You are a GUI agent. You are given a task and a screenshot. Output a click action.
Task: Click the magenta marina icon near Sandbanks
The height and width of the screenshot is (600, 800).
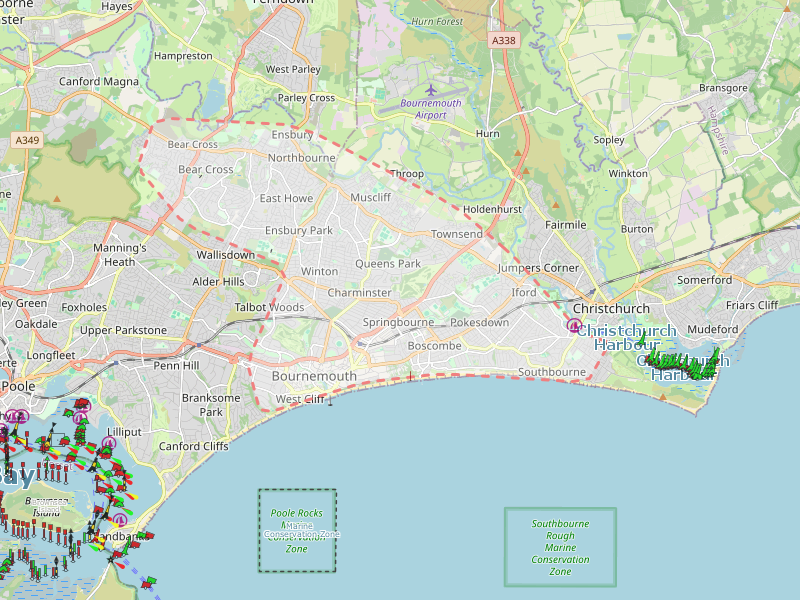(120, 519)
